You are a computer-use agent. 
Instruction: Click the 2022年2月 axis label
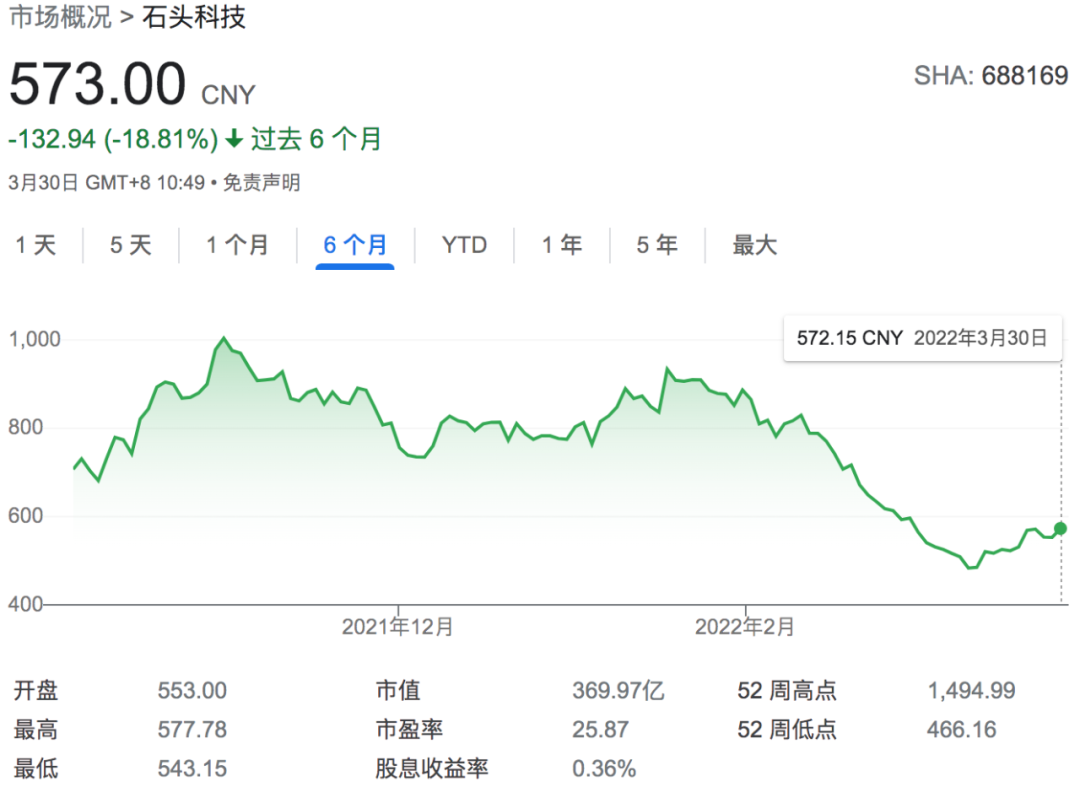coord(745,627)
